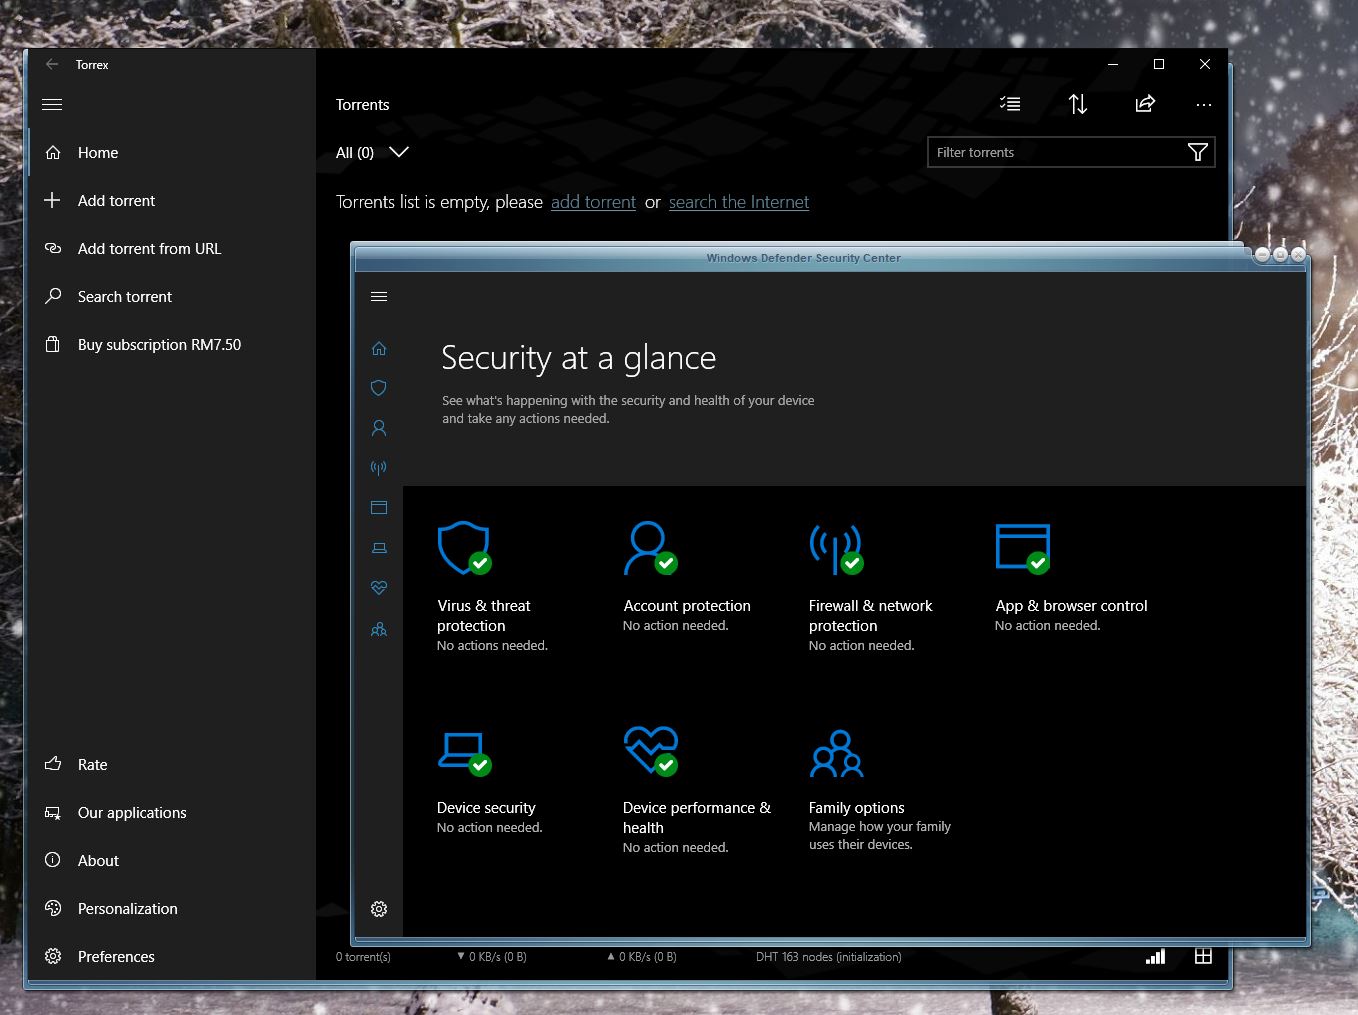Screen dimensions: 1358x1015
Task: Click the filter funnel icon
Action: tap(1197, 152)
